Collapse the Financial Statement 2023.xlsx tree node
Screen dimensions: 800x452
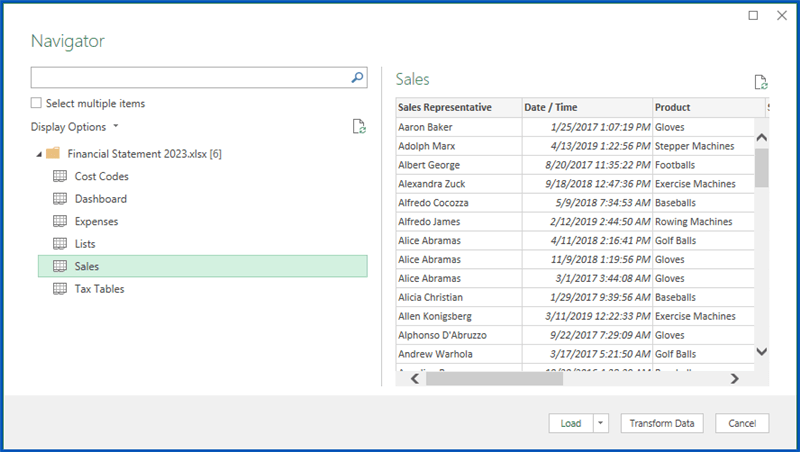click(38, 154)
